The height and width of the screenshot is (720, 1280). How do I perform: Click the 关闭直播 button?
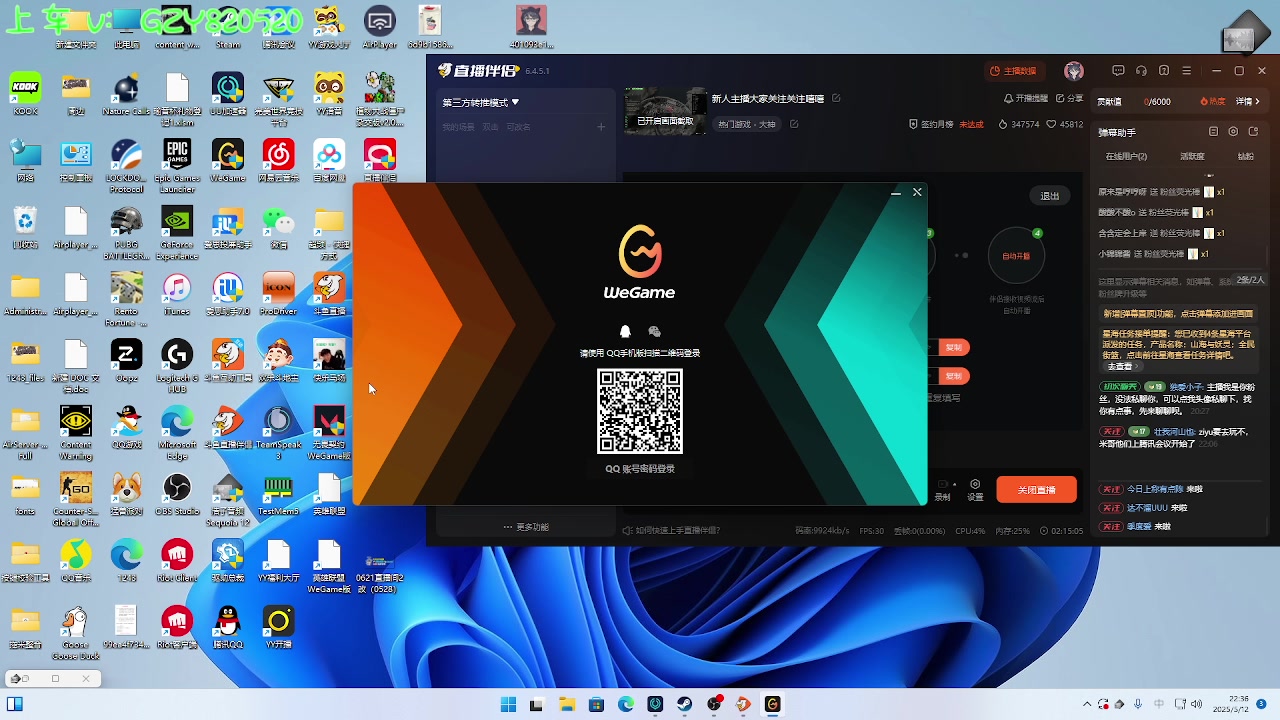(1036, 490)
